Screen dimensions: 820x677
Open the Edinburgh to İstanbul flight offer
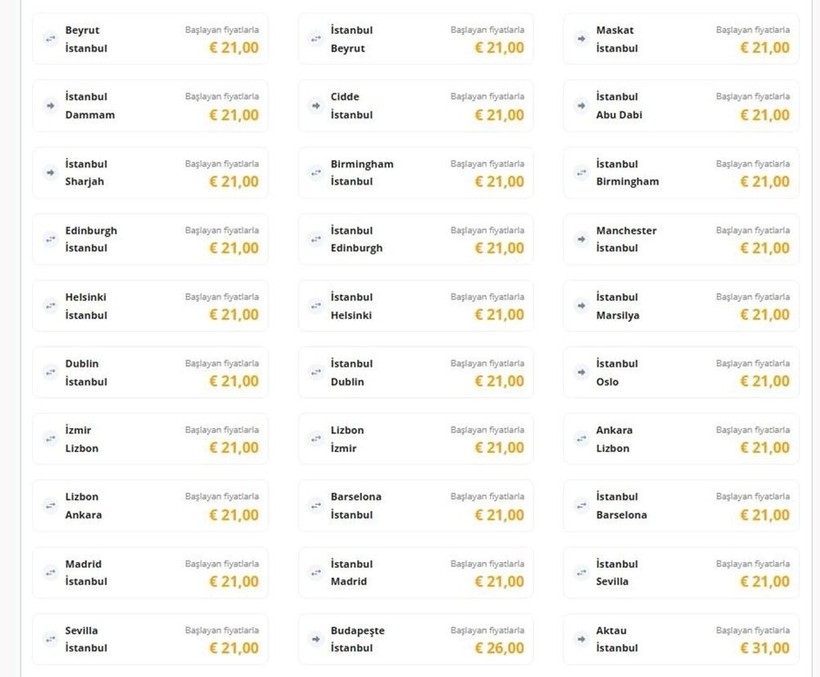pyautogui.click(x=150, y=239)
